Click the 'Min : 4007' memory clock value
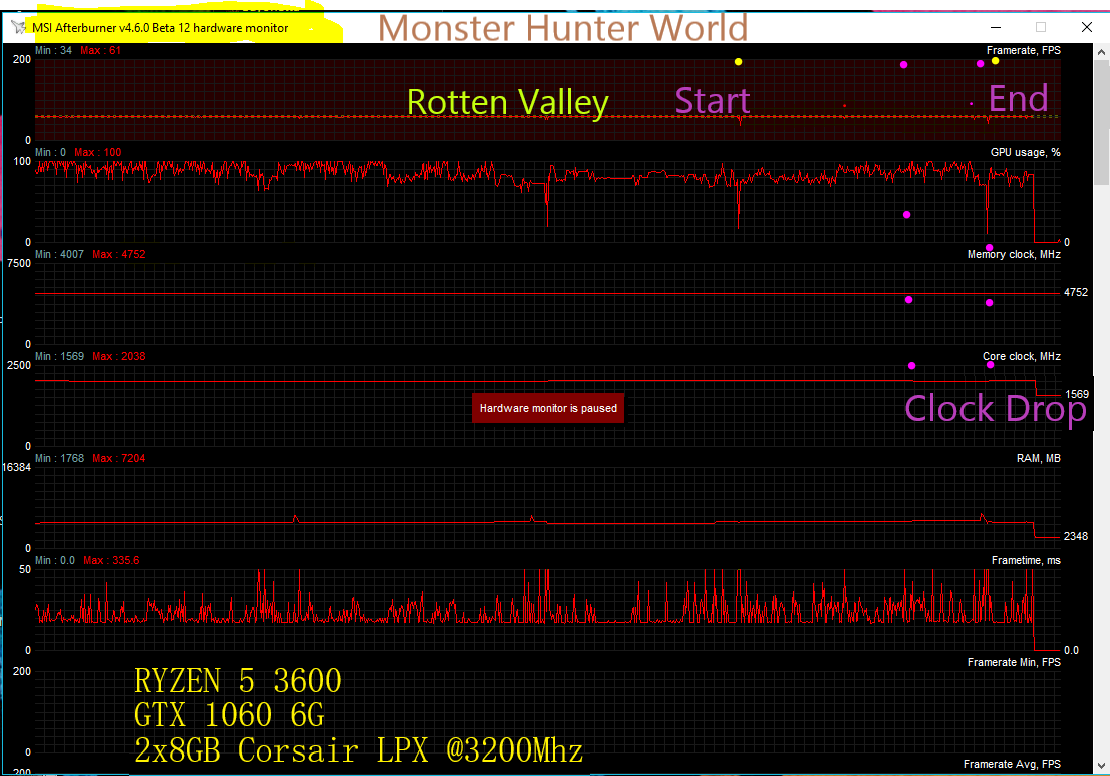This screenshot has height=776, width=1110. click(x=59, y=254)
